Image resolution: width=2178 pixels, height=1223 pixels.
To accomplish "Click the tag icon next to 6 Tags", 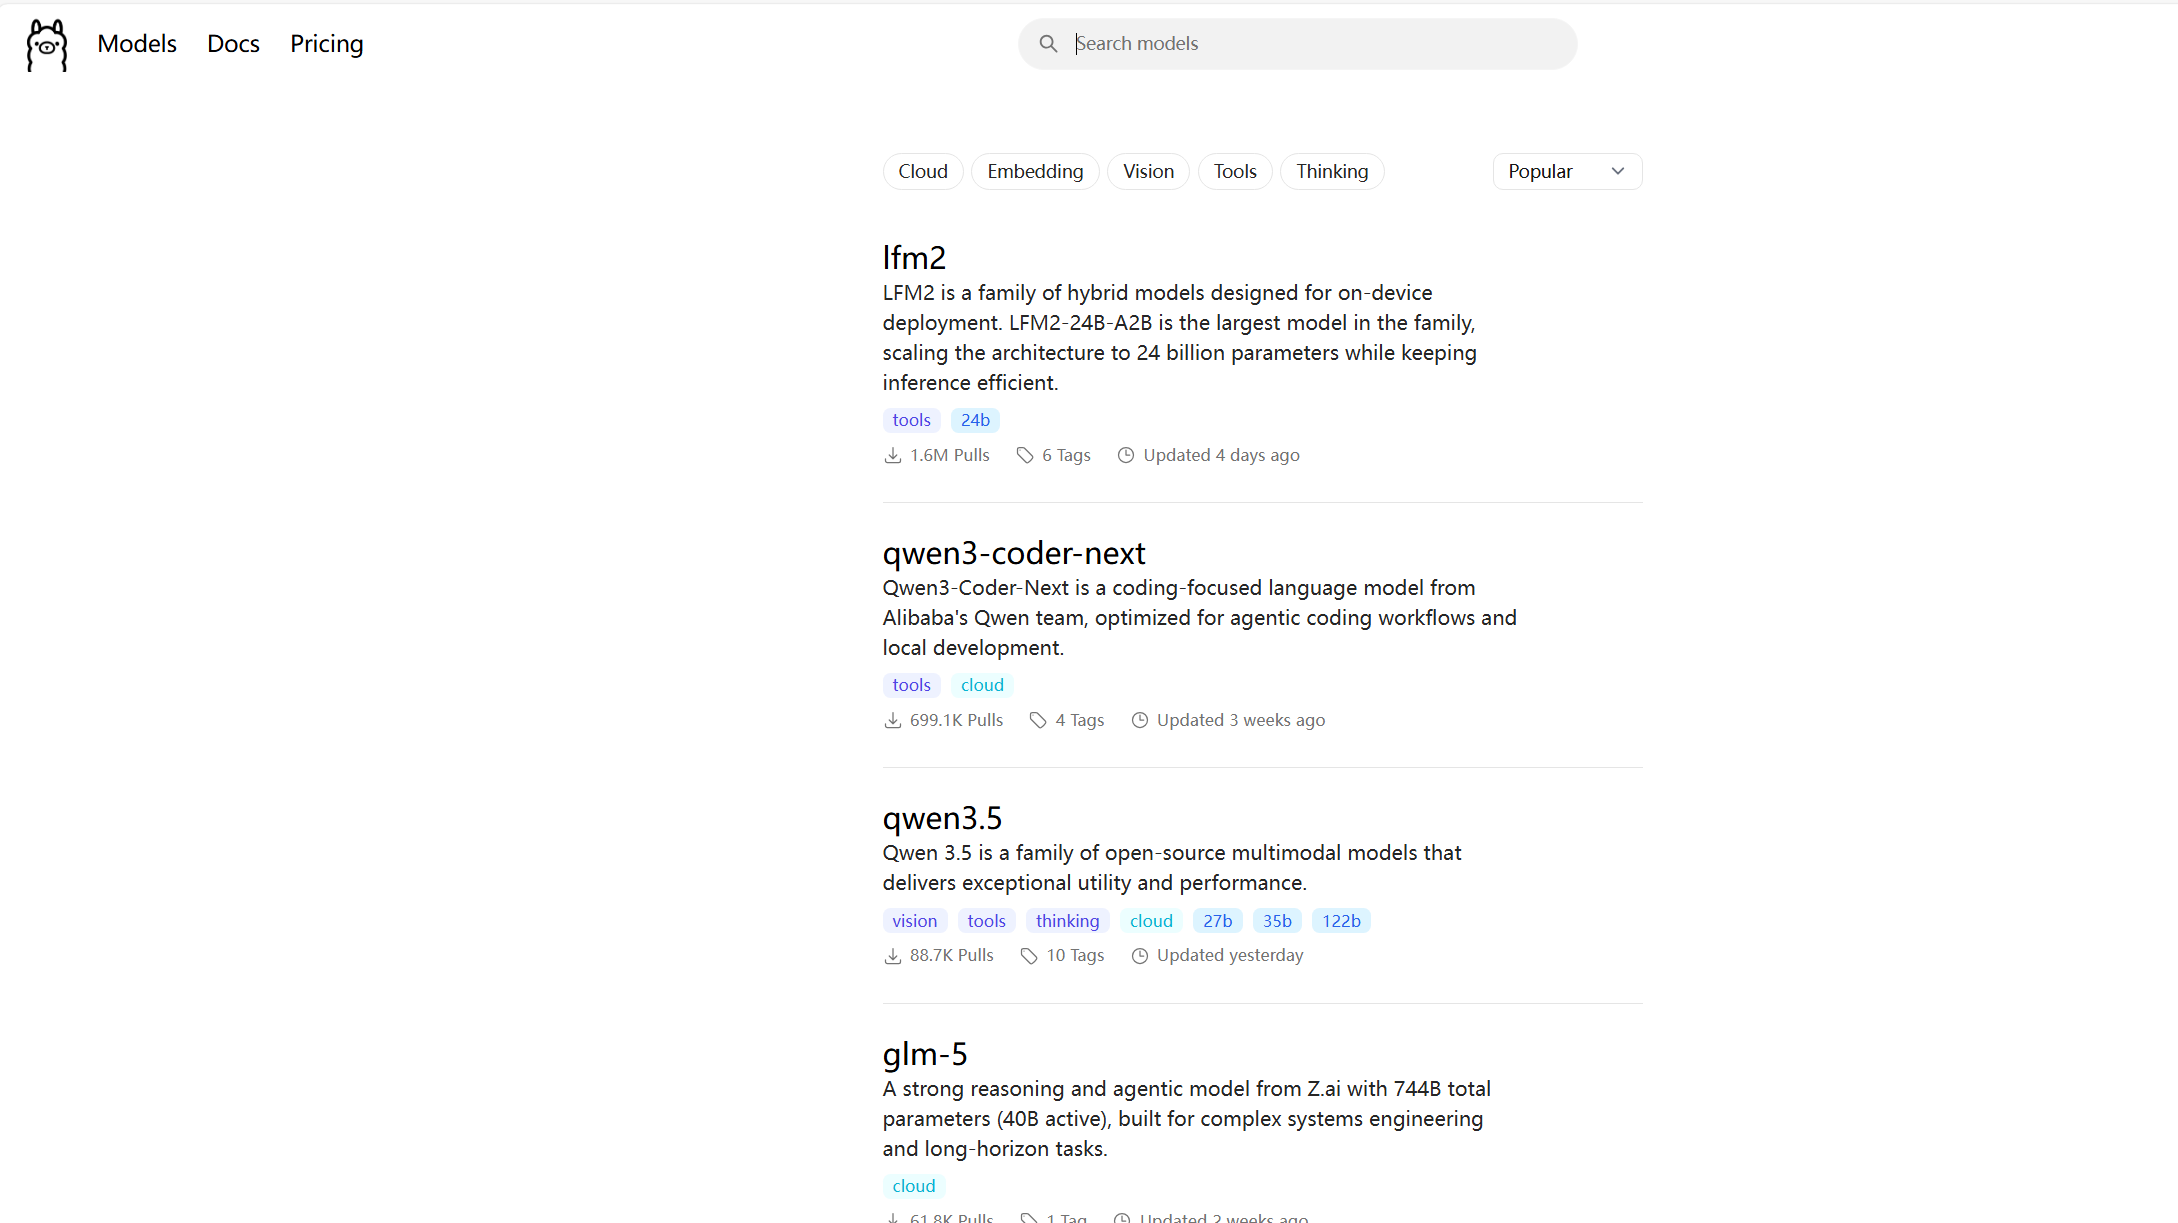I will pos(1024,456).
